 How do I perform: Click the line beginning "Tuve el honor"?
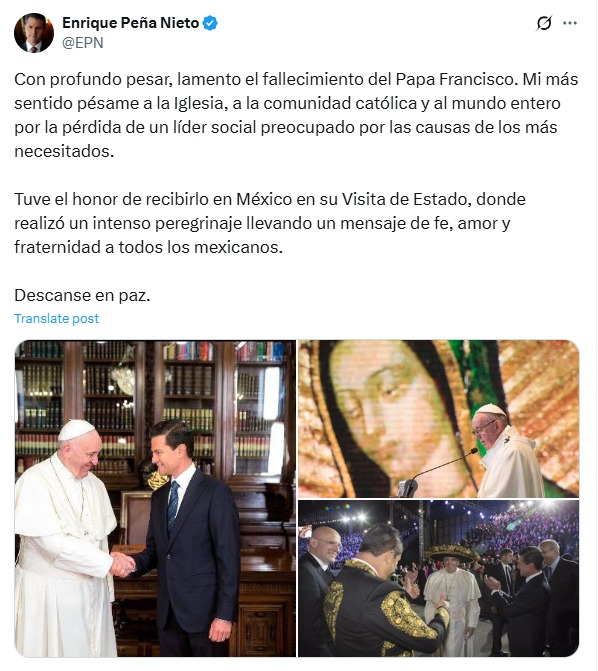pos(270,199)
